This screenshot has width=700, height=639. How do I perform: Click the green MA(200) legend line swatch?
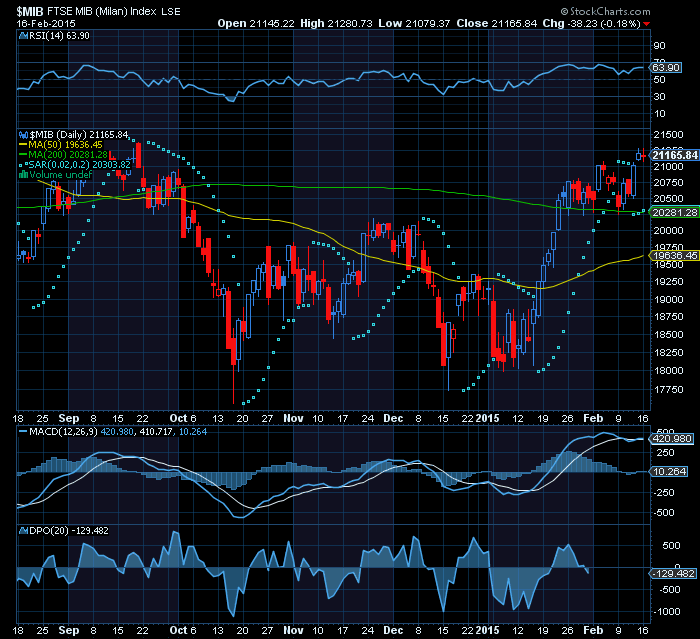tap(23, 155)
